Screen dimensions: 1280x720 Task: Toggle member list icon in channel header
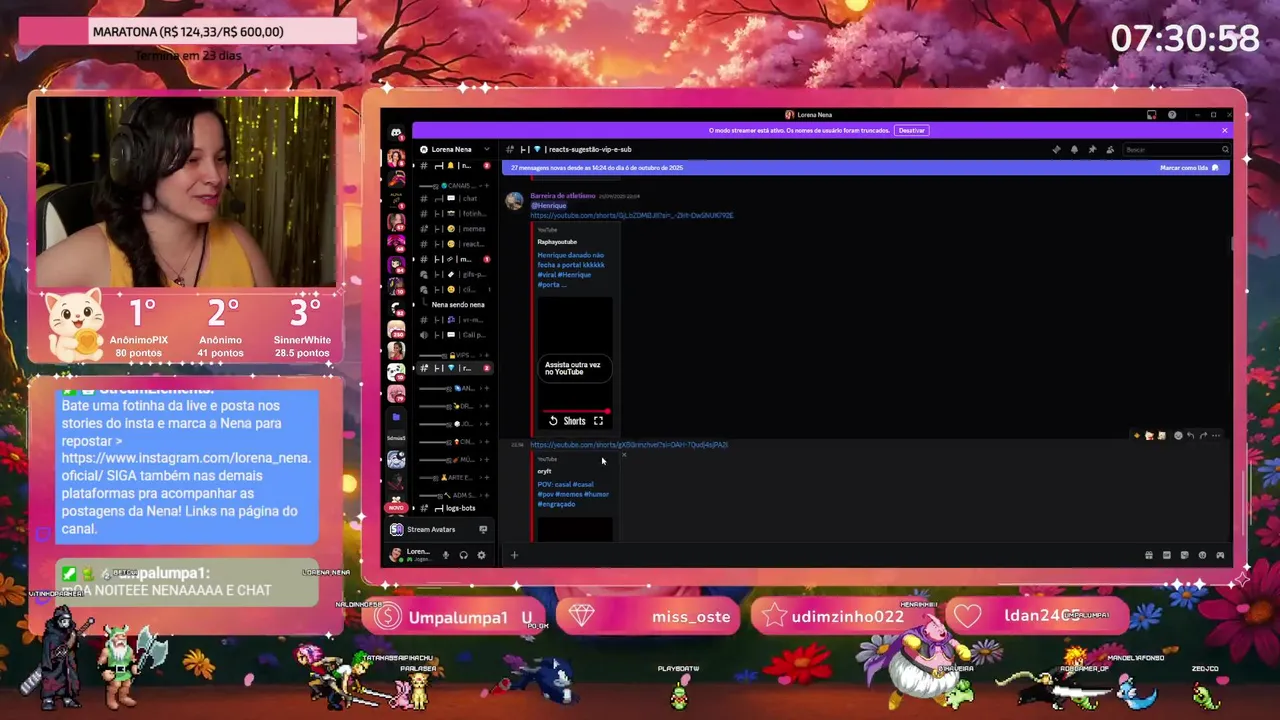coord(1110,150)
